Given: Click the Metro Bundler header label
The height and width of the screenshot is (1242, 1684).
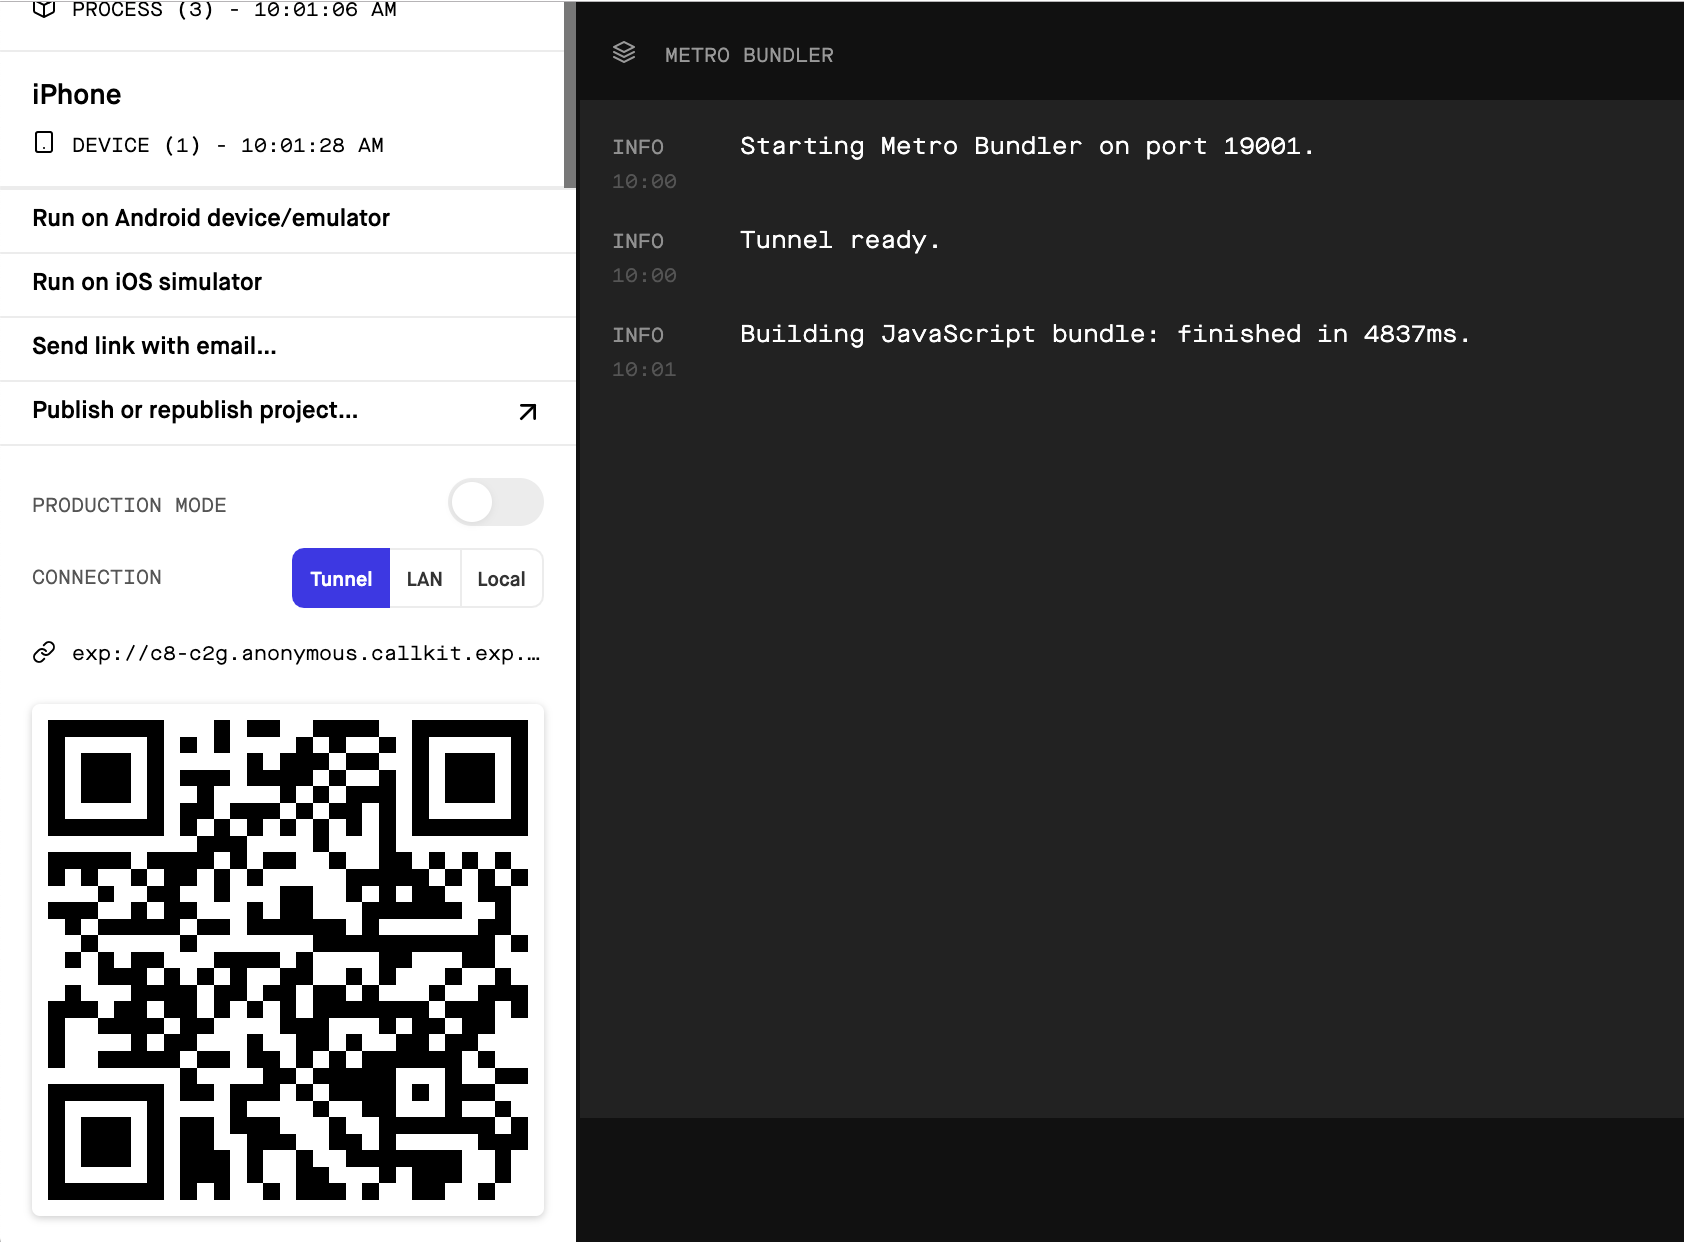Looking at the screenshot, I should (x=749, y=55).
